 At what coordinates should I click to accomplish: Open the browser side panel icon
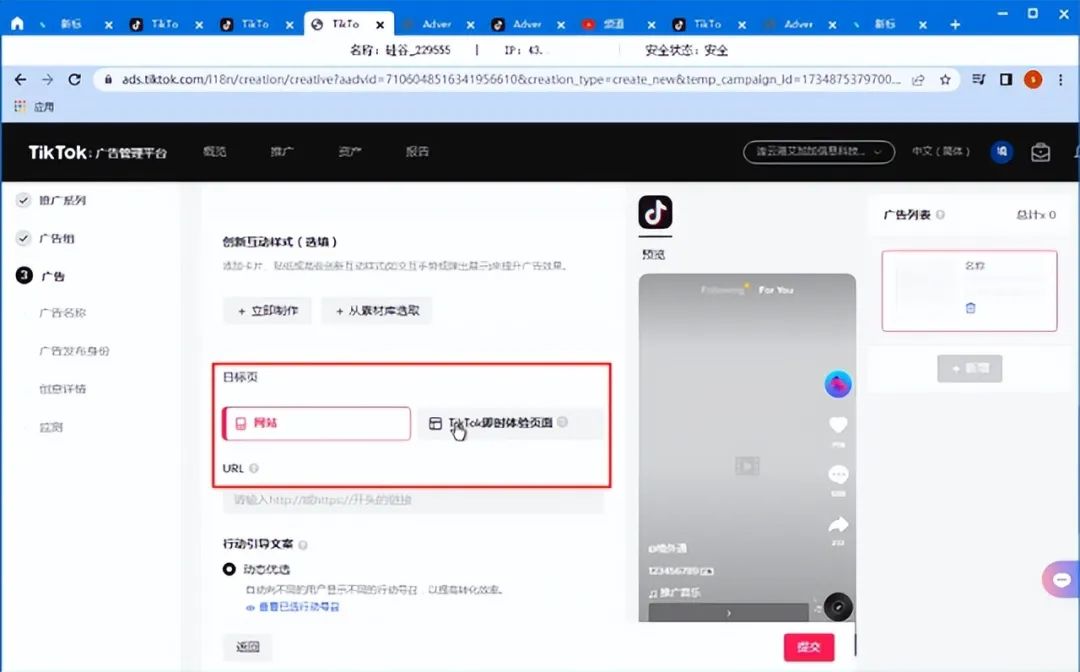[x=1006, y=80]
